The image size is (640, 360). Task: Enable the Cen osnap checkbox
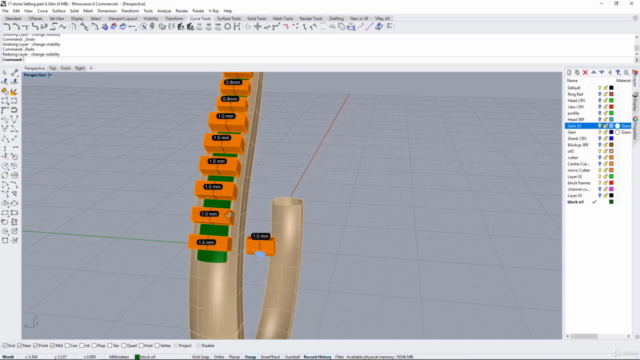pos(67,346)
